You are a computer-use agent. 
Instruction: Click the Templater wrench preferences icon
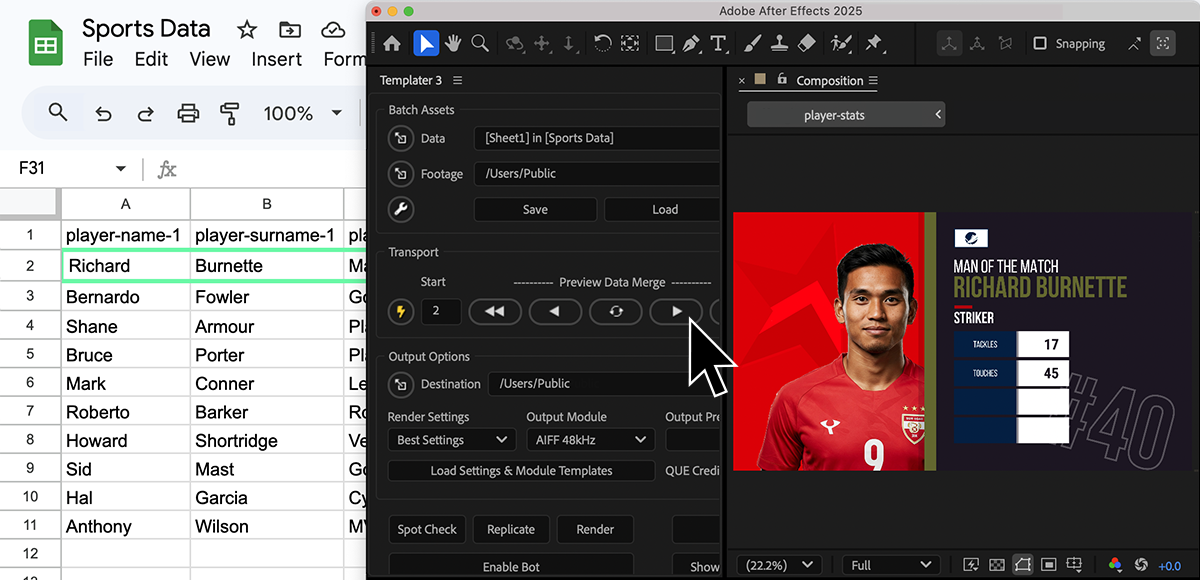point(401,209)
